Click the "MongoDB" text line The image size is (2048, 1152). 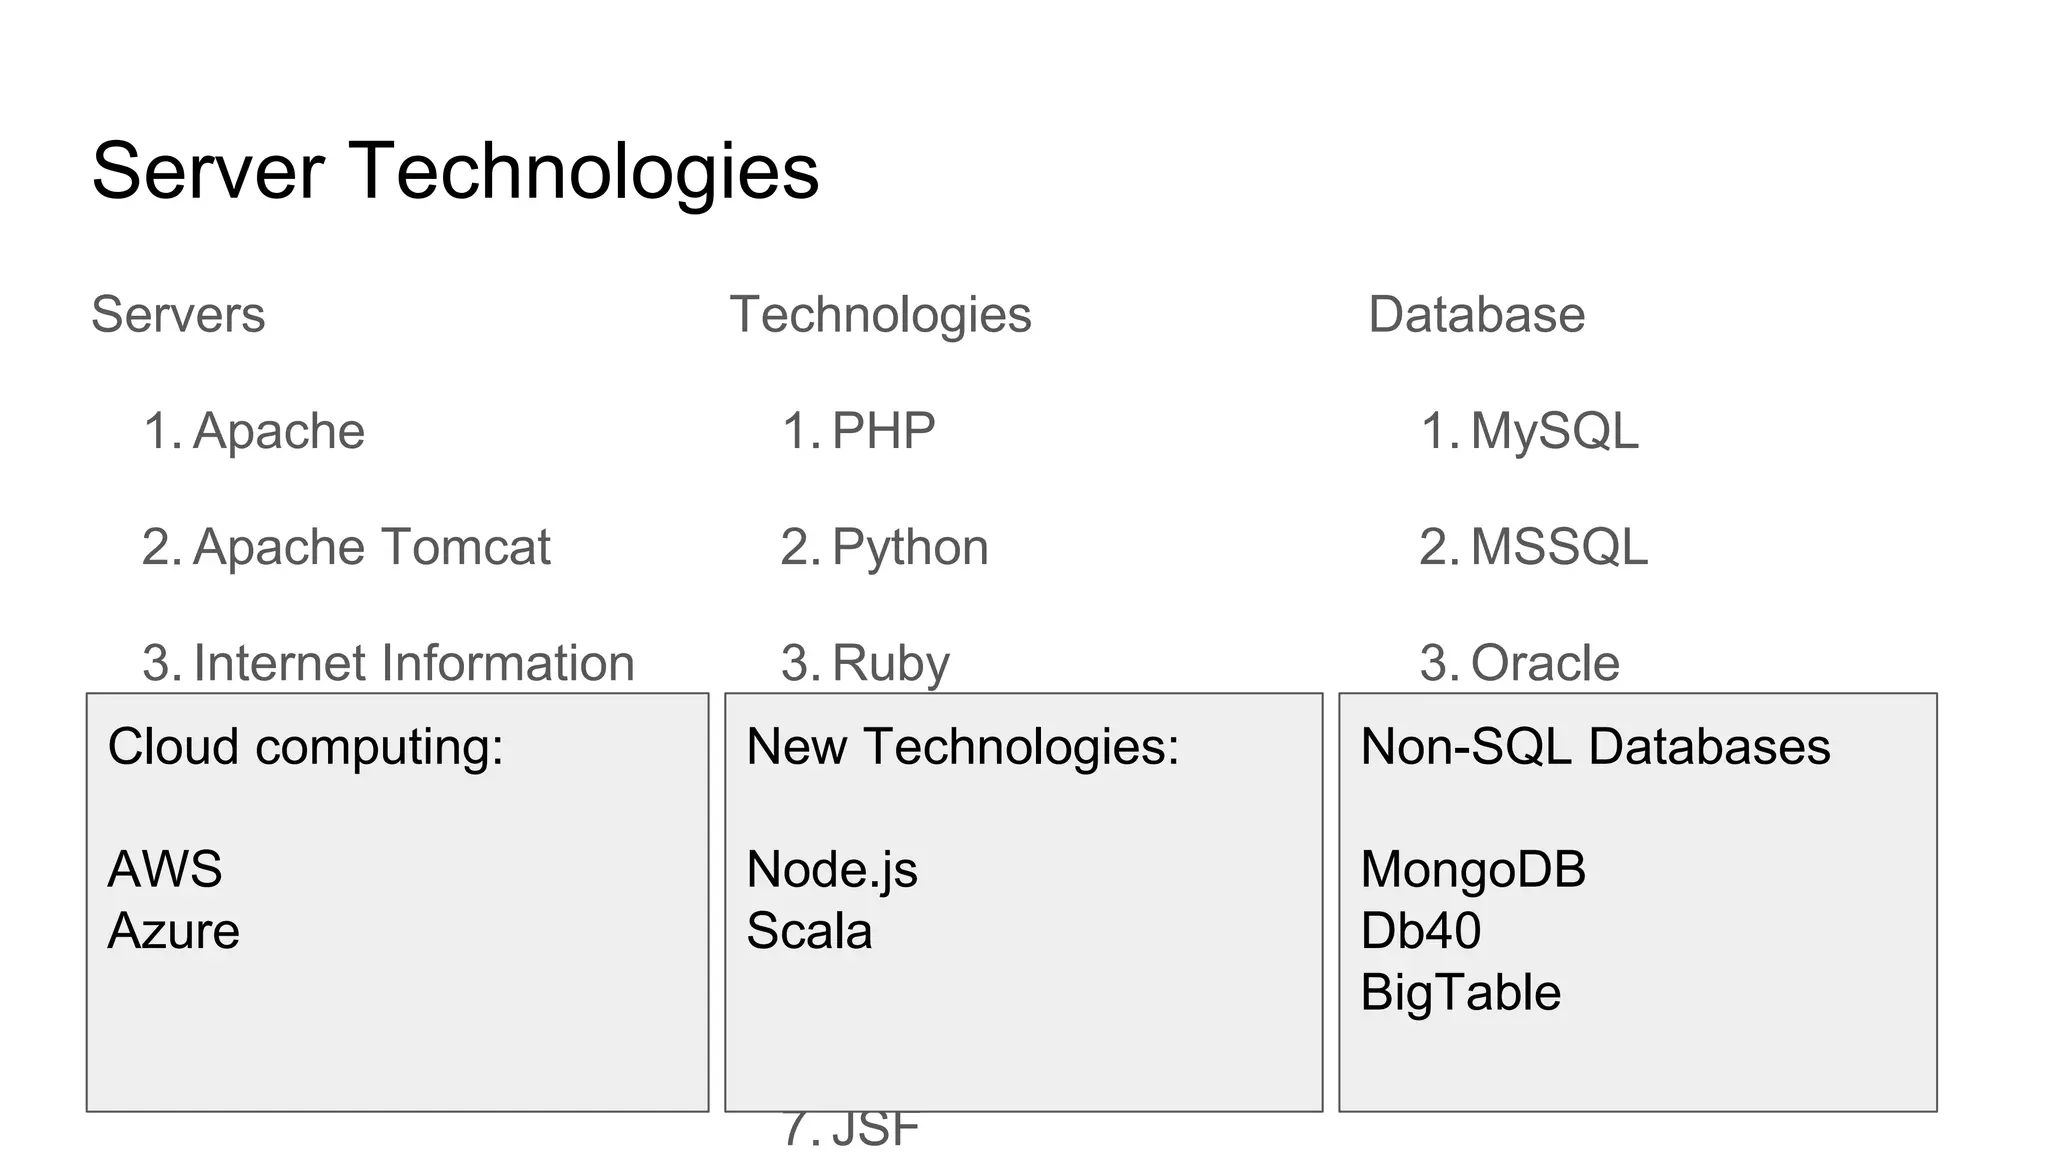pos(1473,869)
